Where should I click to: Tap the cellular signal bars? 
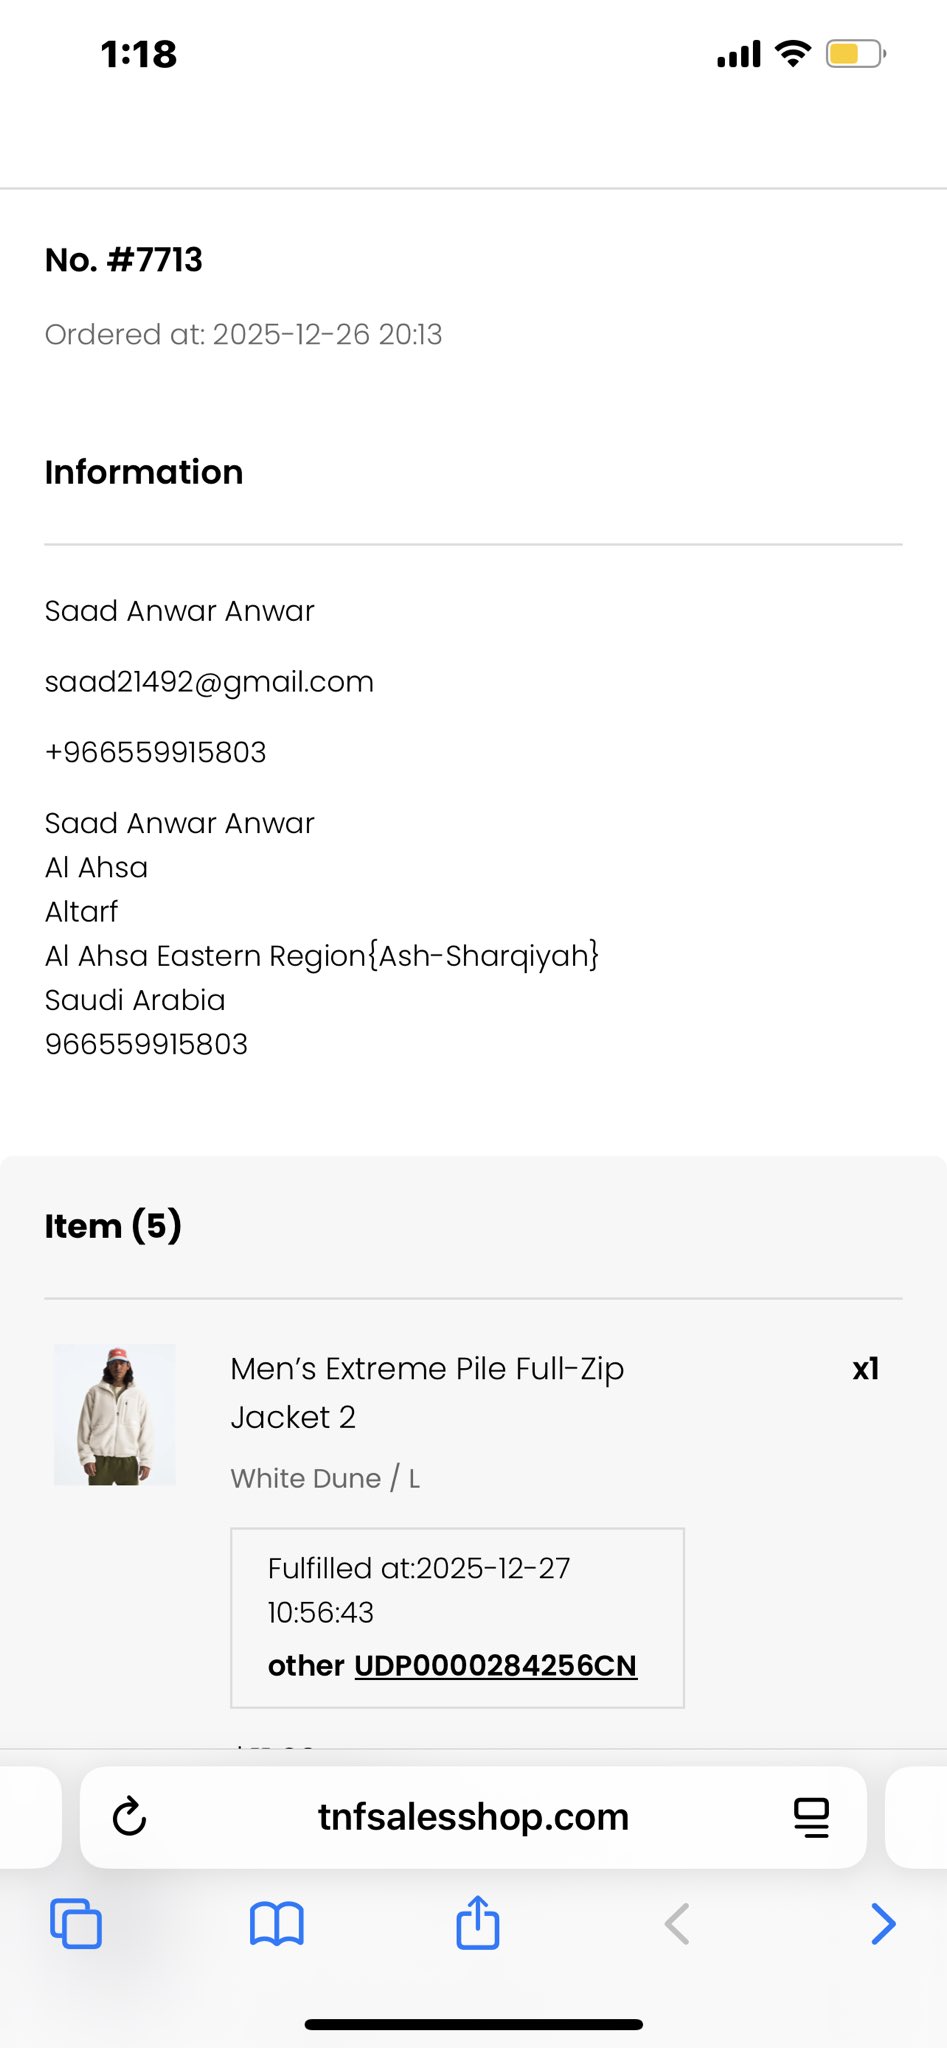coord(739,55)
